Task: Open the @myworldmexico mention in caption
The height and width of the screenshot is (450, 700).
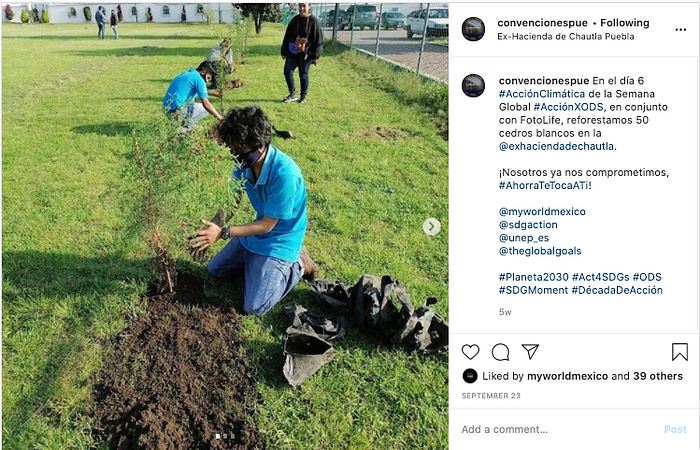Action: [542, 212]
